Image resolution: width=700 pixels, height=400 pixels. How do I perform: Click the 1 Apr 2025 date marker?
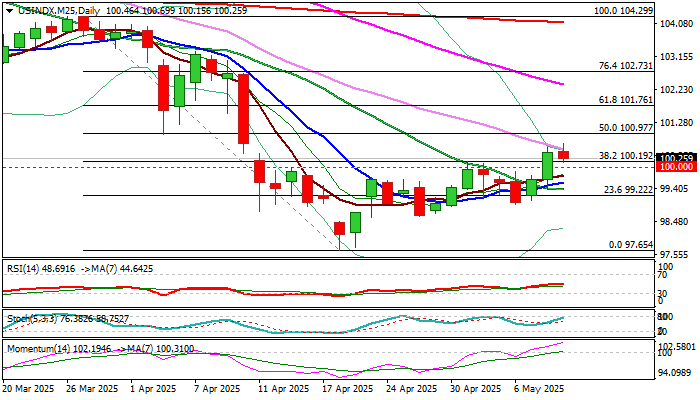click(x=153, y=389)
